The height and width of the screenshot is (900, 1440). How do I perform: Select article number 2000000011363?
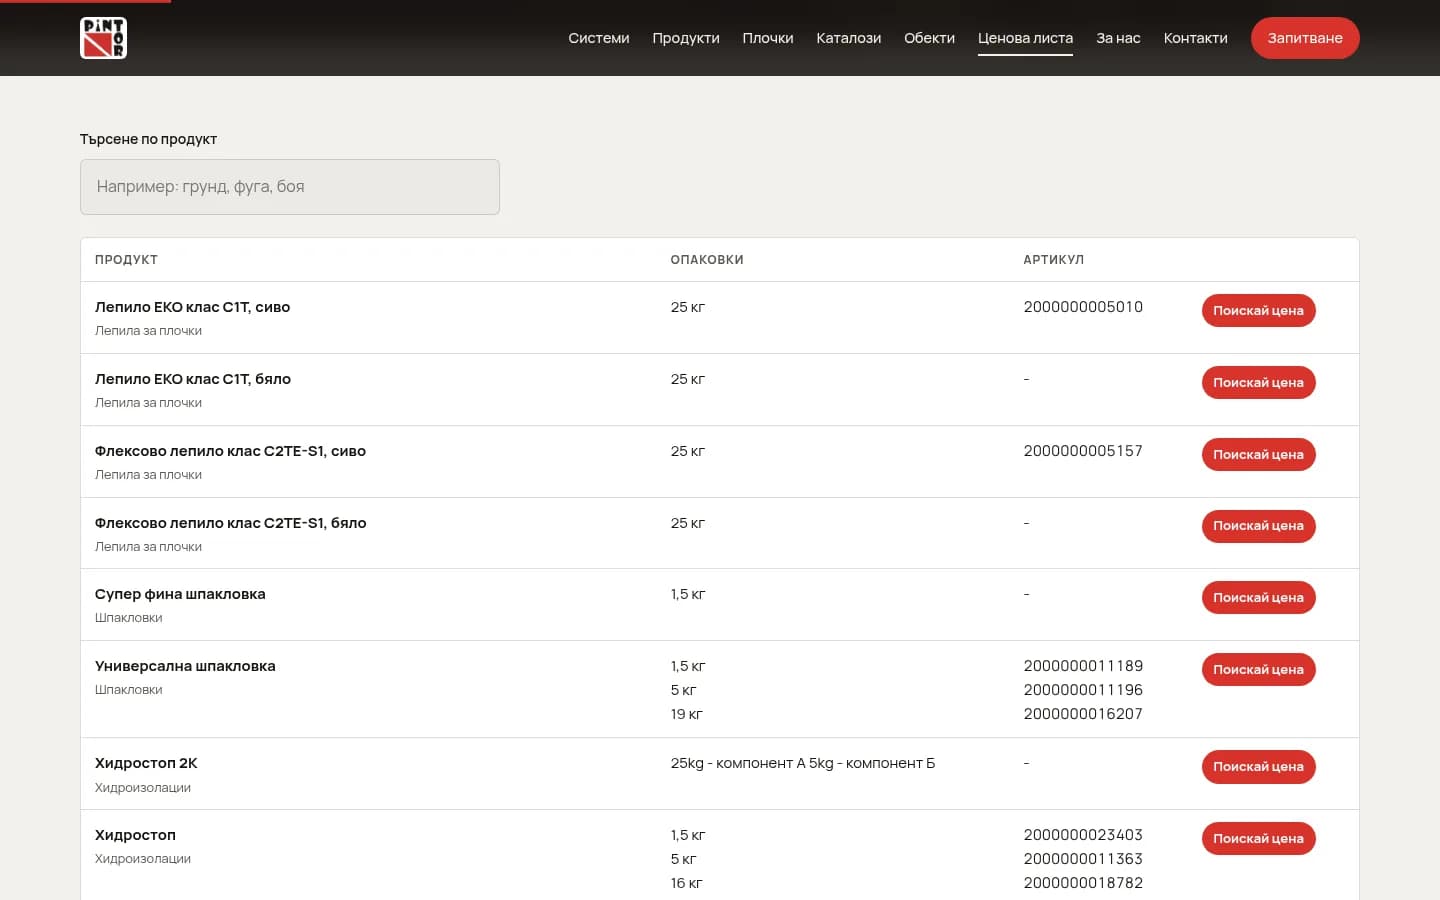click(1083, 859)
